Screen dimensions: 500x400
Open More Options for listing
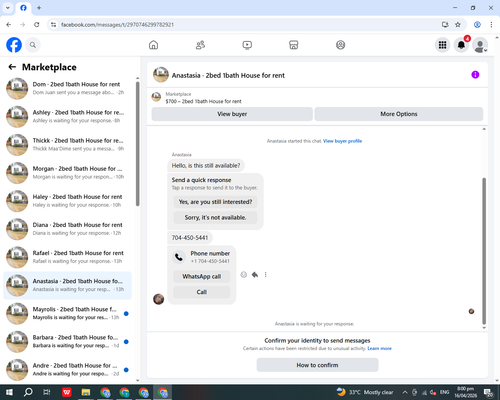coord(399,114)
